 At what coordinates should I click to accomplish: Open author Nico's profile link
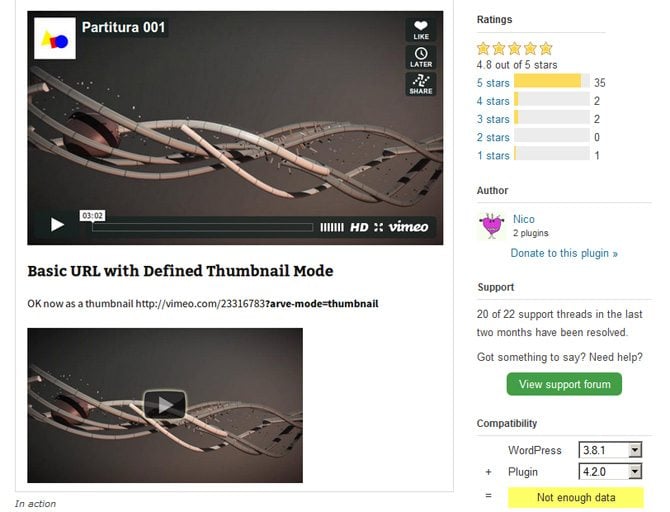523,219
